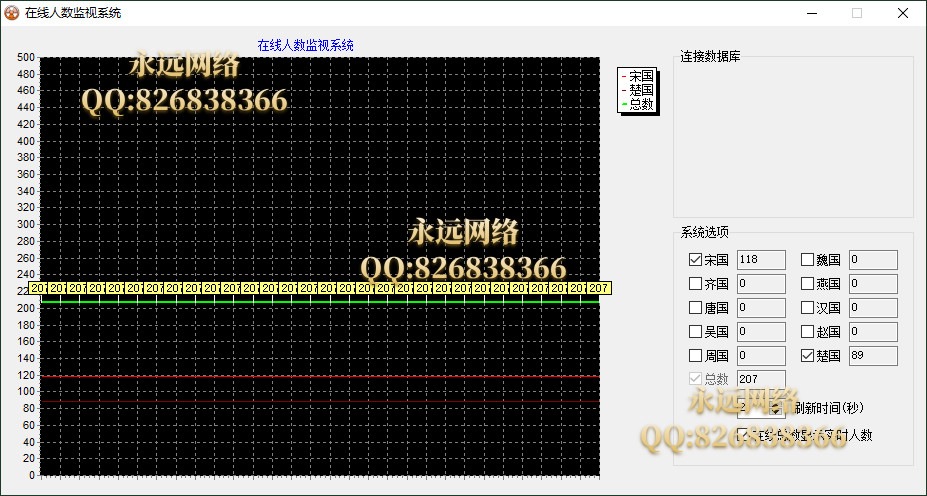The width and height of the screenshot is (927, 496).
Task: Click the 宋国 red legend entry
Action: (x=639, y=76)
